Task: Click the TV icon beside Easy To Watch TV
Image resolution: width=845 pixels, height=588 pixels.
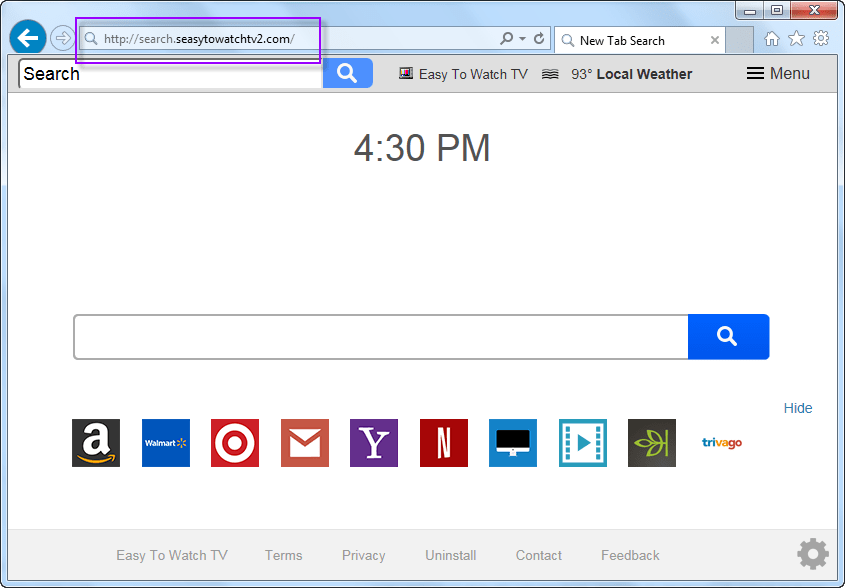Action: 406,73
